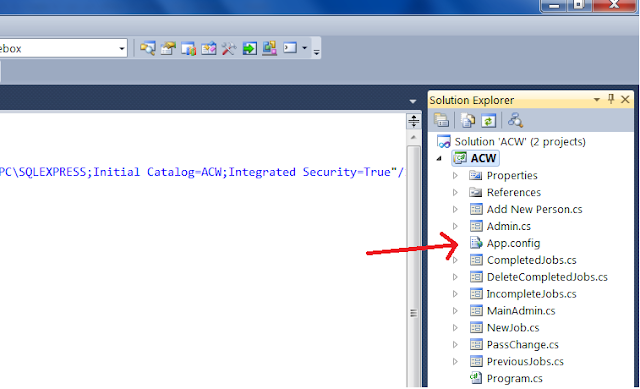Expand the Properties folder node
640x389 pixels.
[456, 176]
